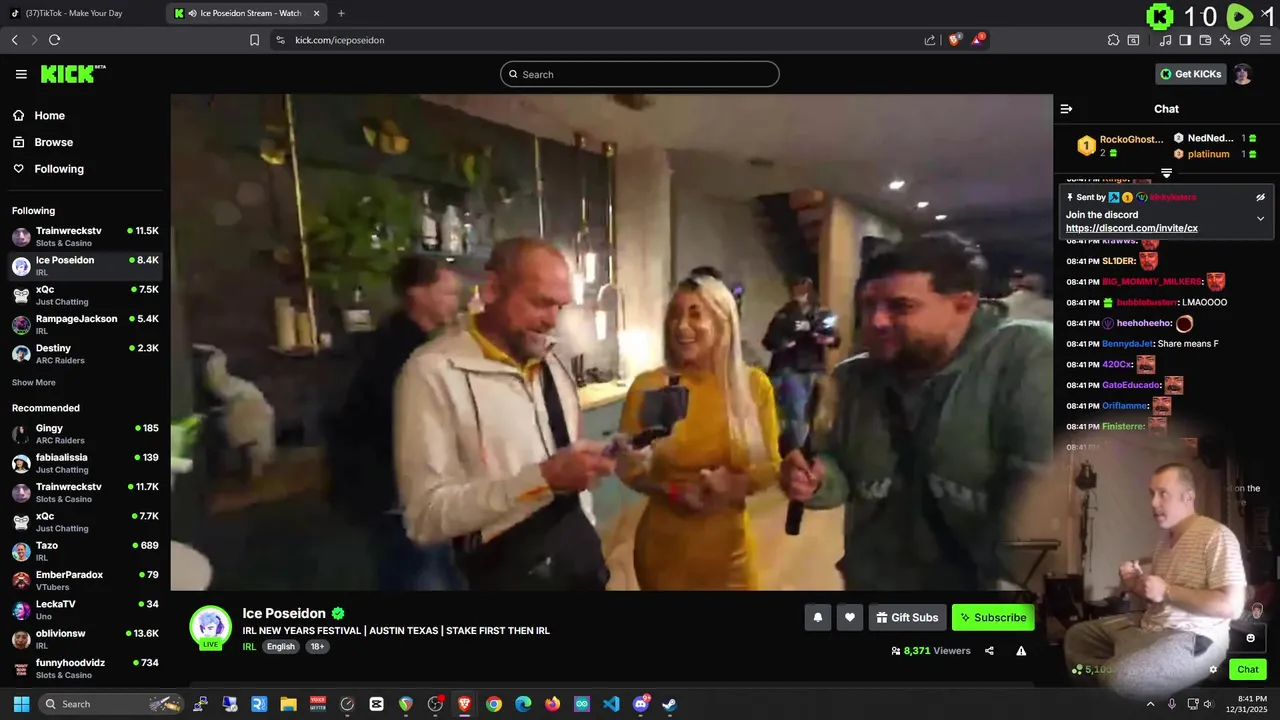Open Trainwreckstv in the Following list

[85, 236]
